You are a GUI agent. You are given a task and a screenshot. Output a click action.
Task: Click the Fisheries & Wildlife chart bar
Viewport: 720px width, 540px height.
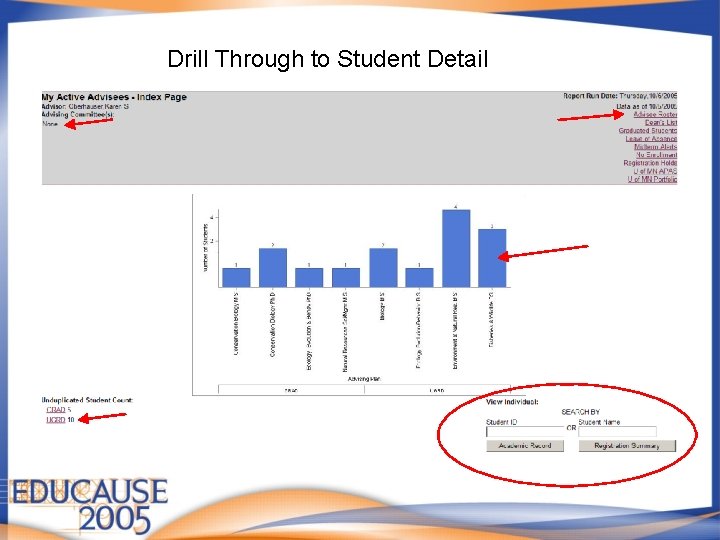[x=492, y=258]
